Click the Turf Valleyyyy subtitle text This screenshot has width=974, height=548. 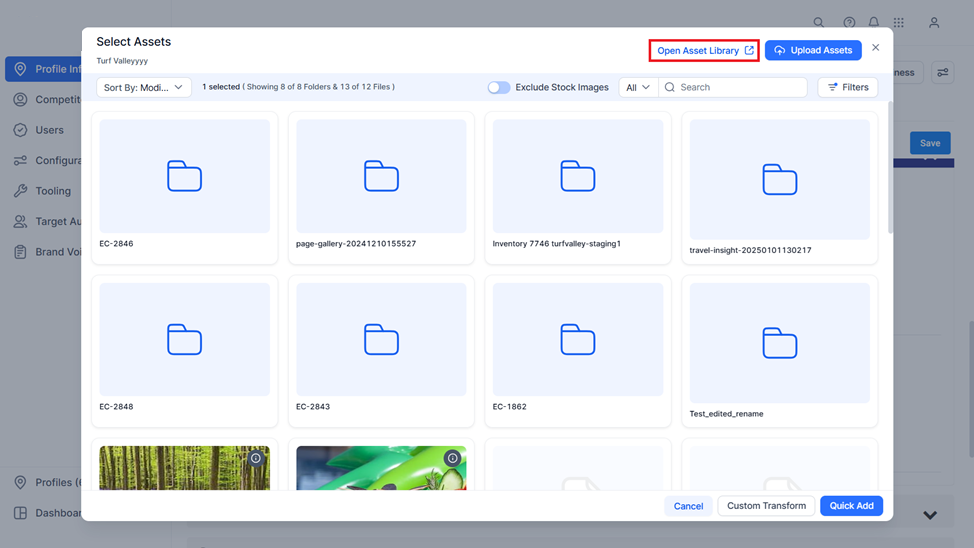122,61
